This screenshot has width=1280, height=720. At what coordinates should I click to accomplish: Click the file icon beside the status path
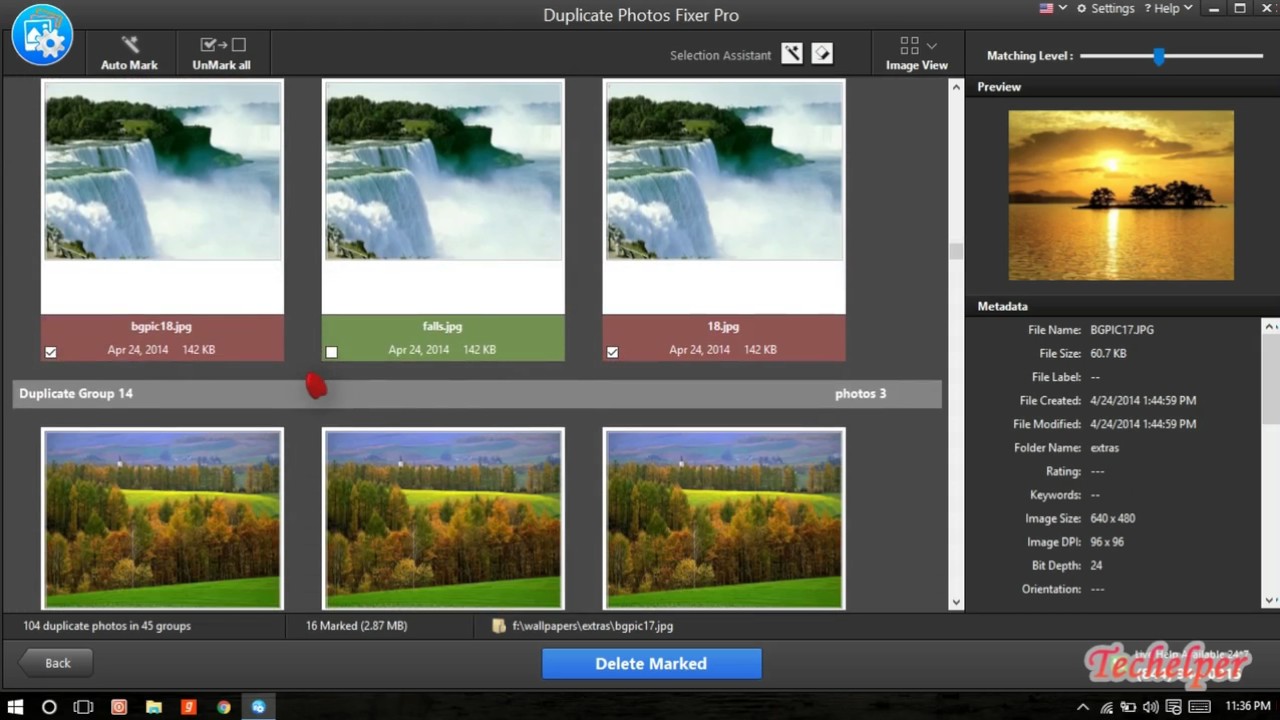point(499,626)
